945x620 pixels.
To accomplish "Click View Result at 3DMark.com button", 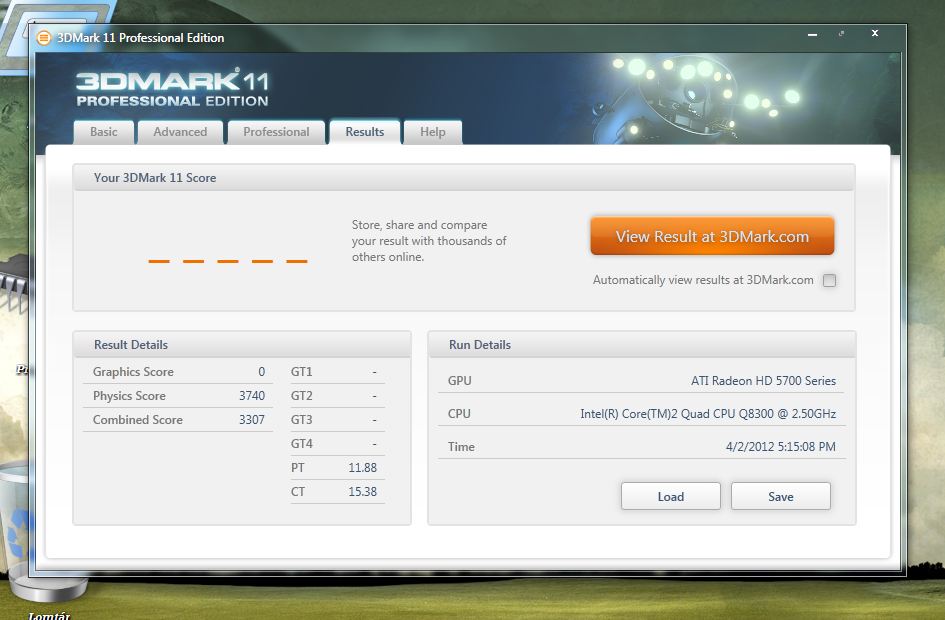I will (712, 236).
